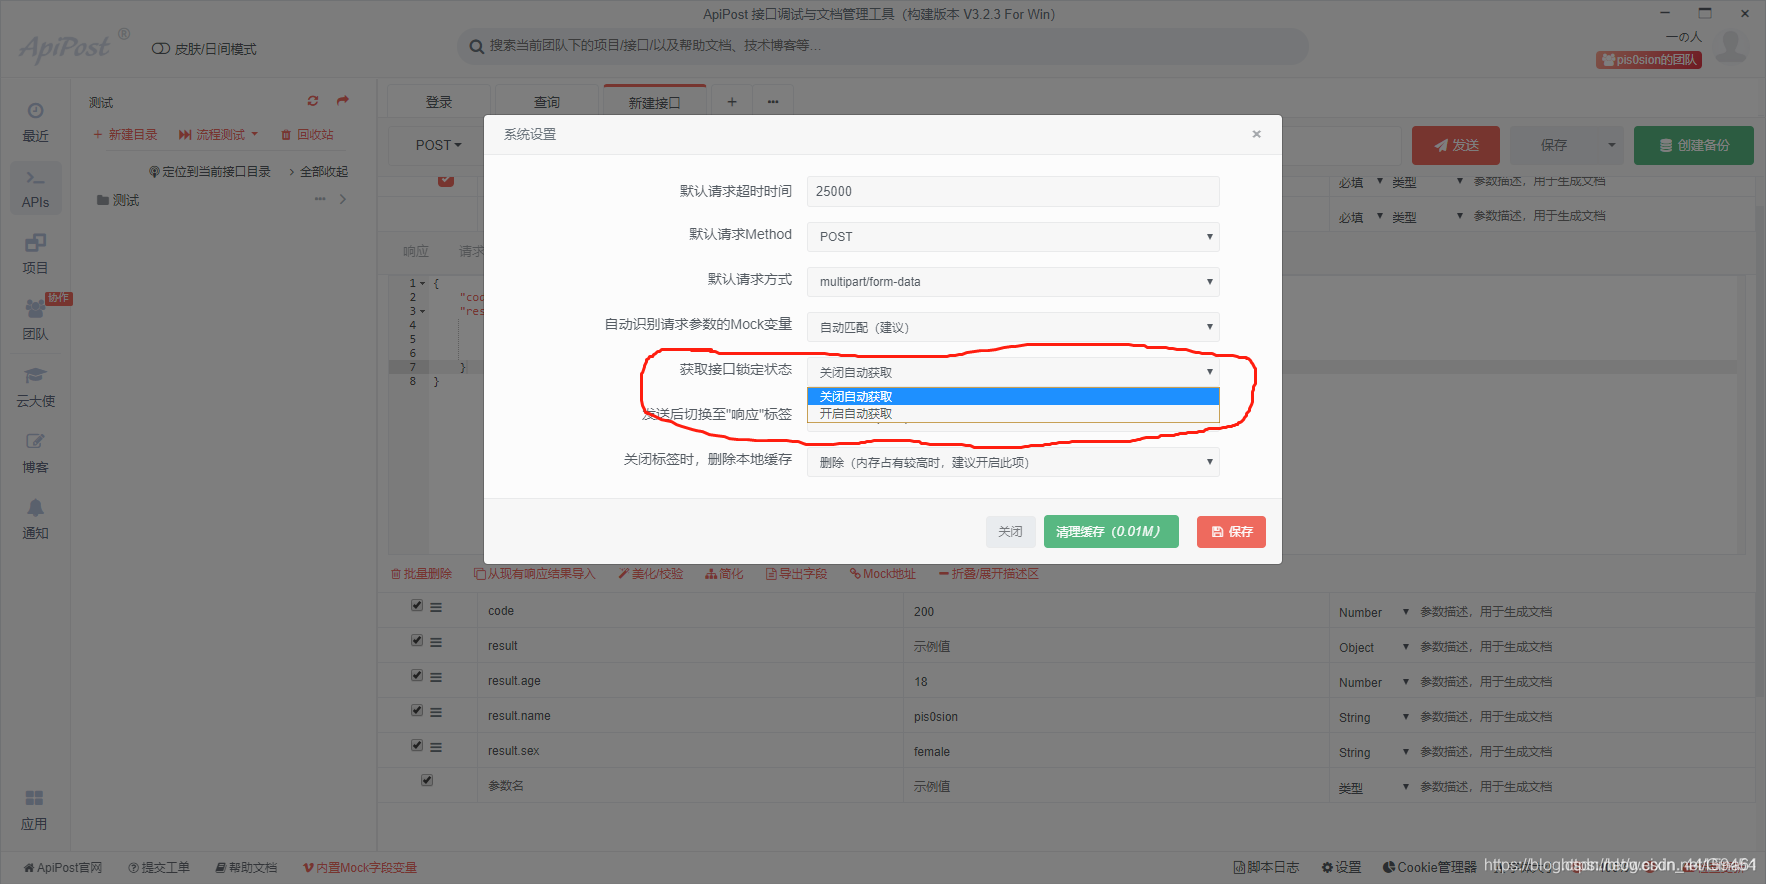The height and width of the screenshot is (884, 1766).
Task: Click the drag handle on the result.age row
Action: pyautogui.click(x=436, y=677)
